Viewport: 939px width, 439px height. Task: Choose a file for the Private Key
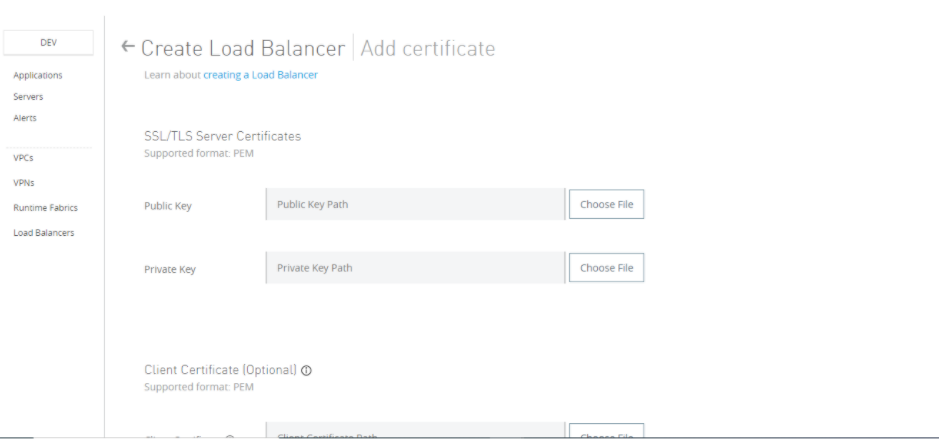(x=606, y=268)
